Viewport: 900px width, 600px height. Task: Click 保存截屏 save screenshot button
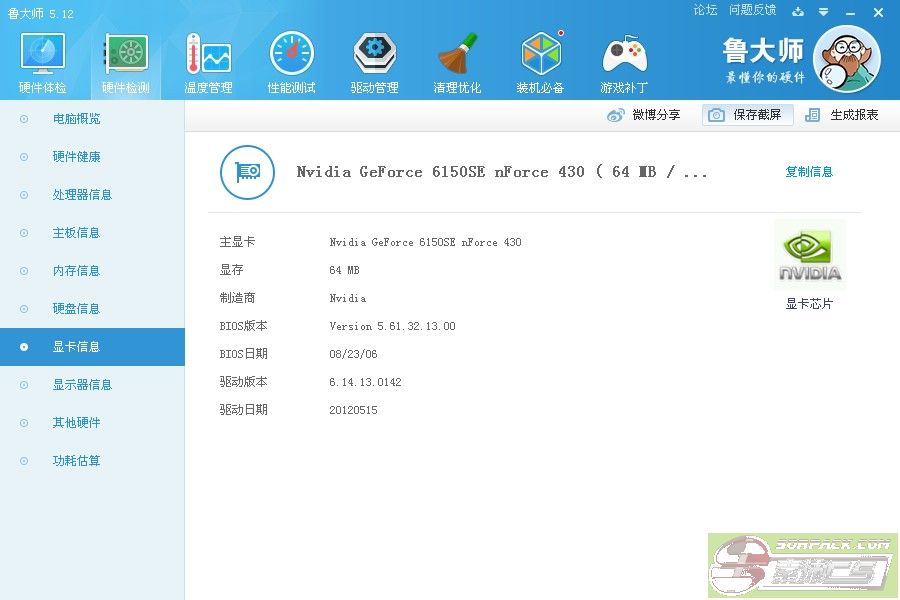pyautogui.click(x=747, y=115)
